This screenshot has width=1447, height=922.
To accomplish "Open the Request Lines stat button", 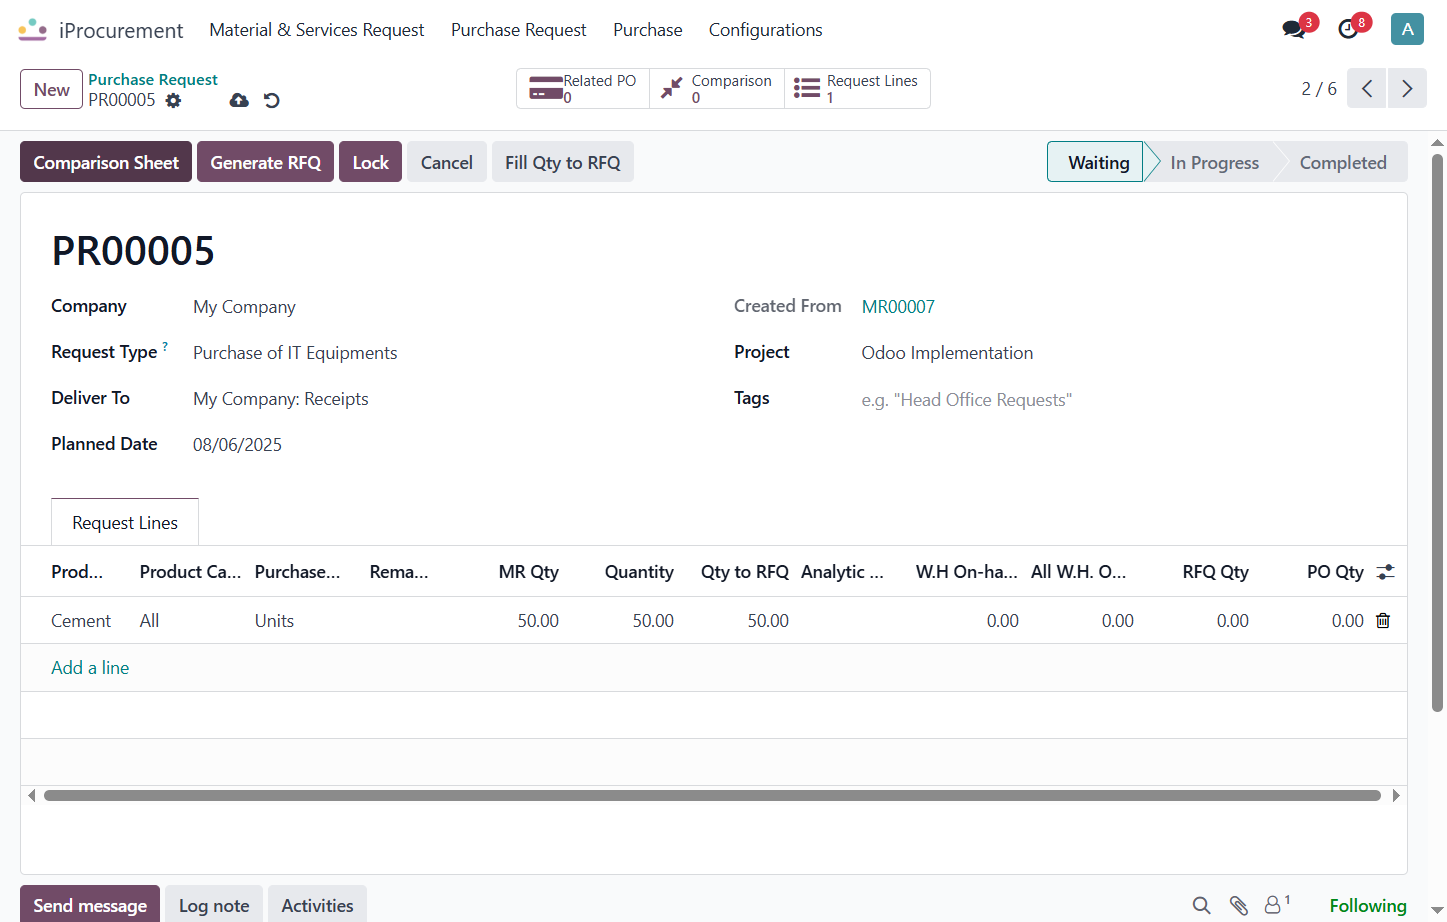I will pyautogui.click(x=857, y=88).
